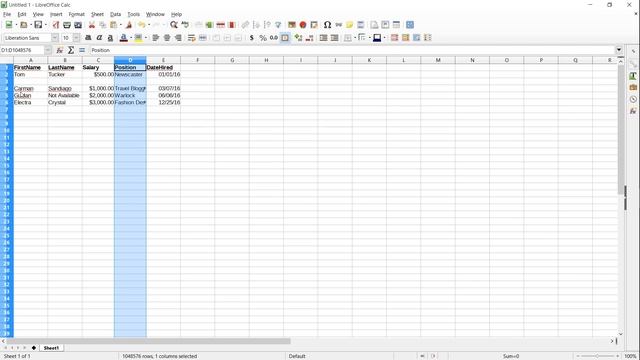The height and width of the screenshot is (360, 640).
Task: Run the Spelling check icon
Action: click(x=185, y=25)
